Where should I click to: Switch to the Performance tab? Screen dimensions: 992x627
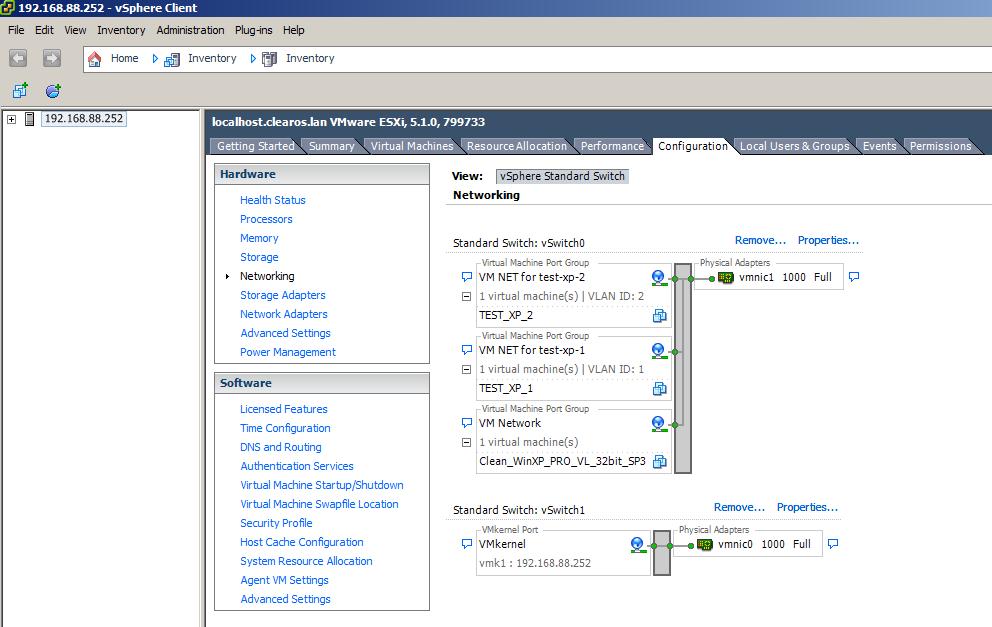pos(612,146)
